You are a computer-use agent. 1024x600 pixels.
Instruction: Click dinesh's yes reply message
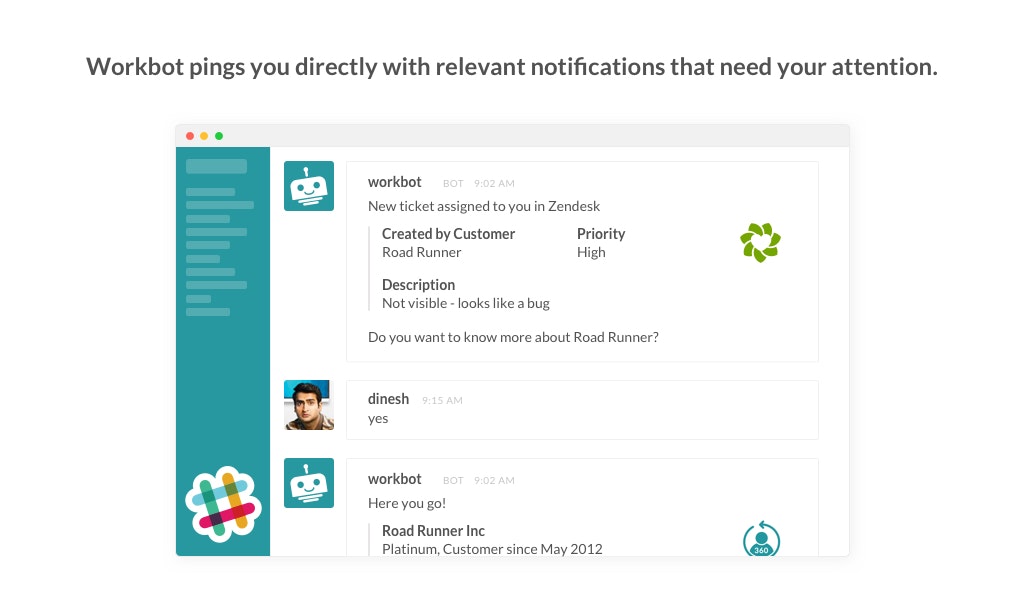pos(378,418)
